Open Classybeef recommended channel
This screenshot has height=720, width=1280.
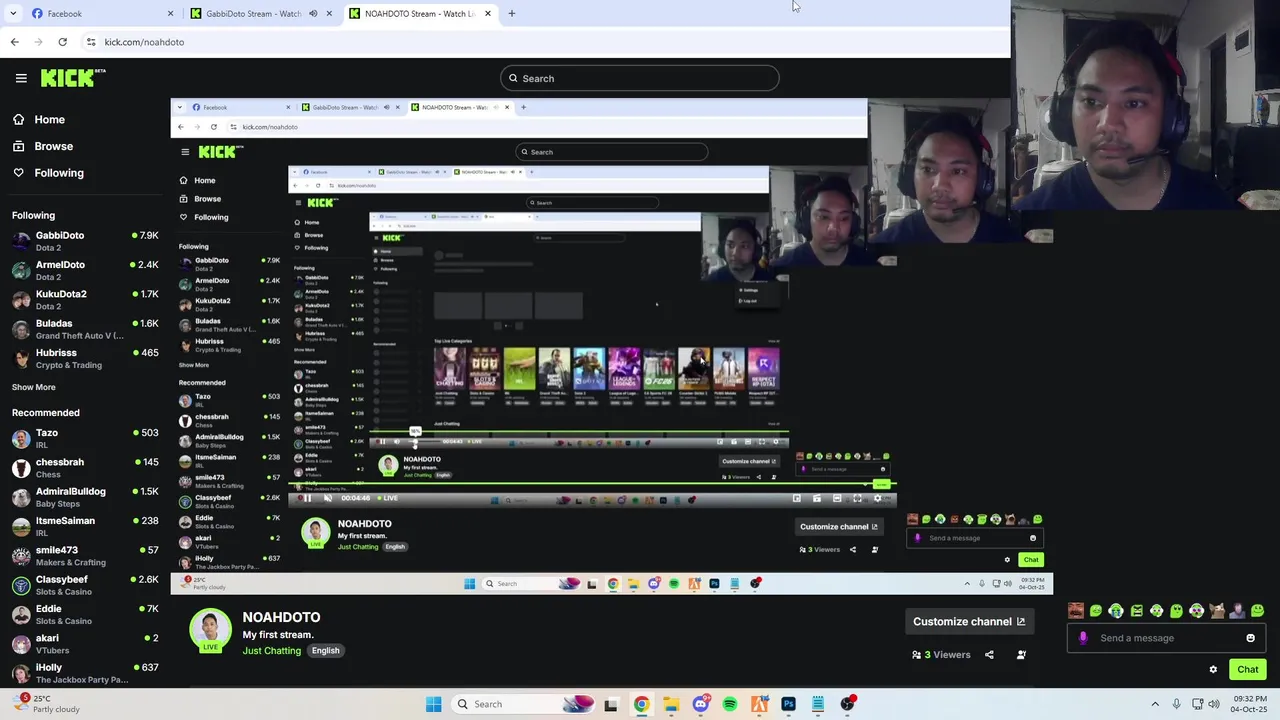pos(85,585)
